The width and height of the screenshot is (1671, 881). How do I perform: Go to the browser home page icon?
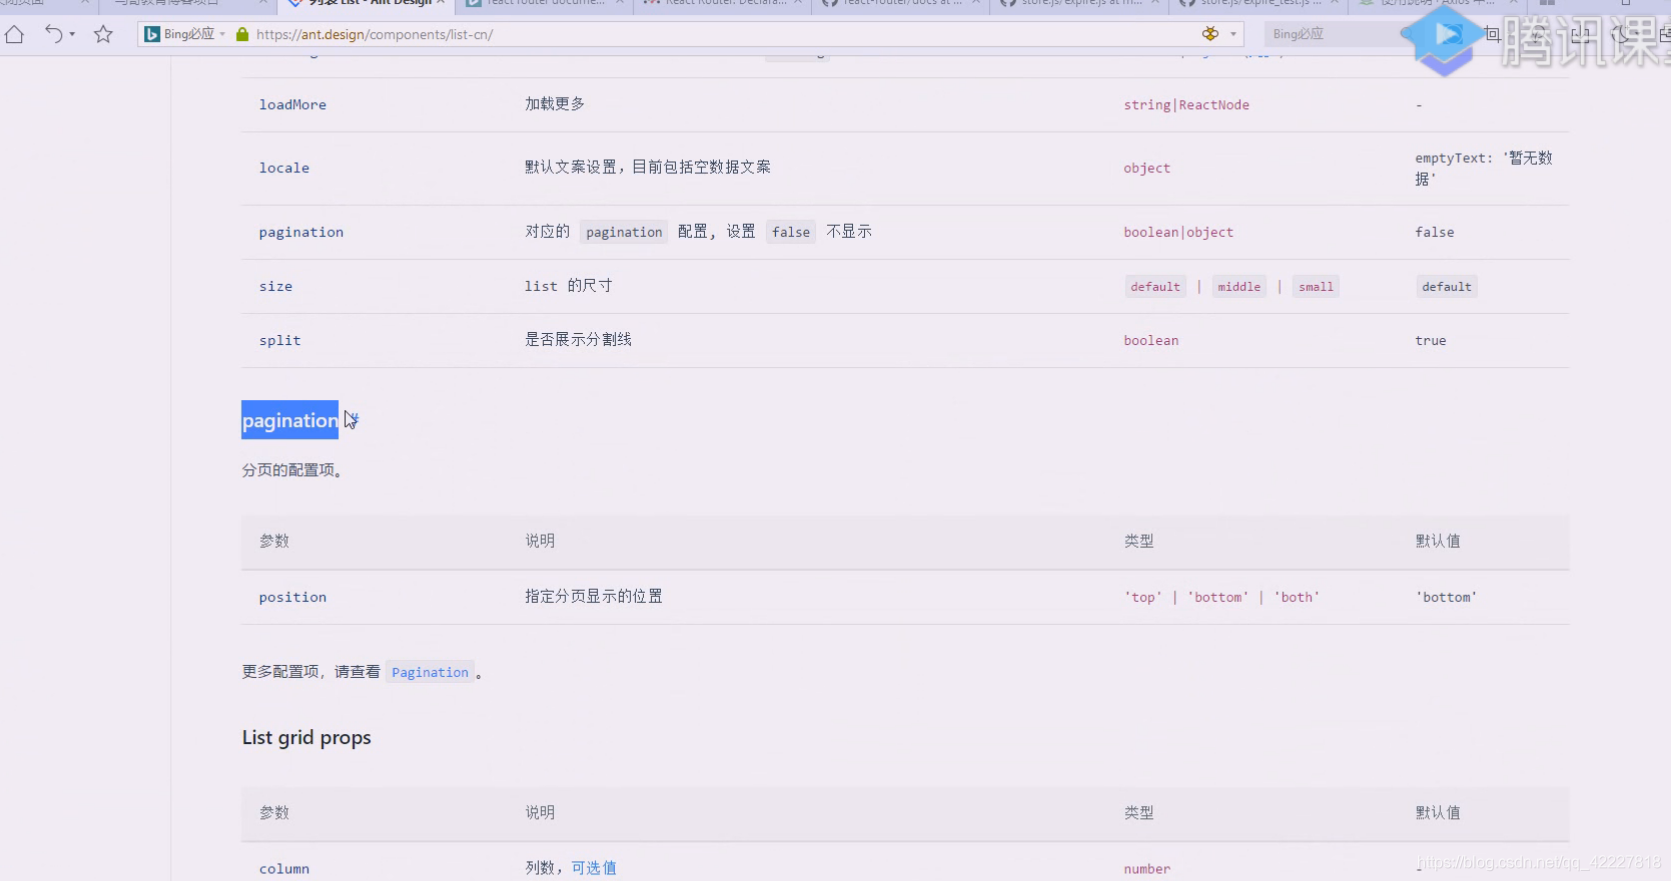point(14,35)
